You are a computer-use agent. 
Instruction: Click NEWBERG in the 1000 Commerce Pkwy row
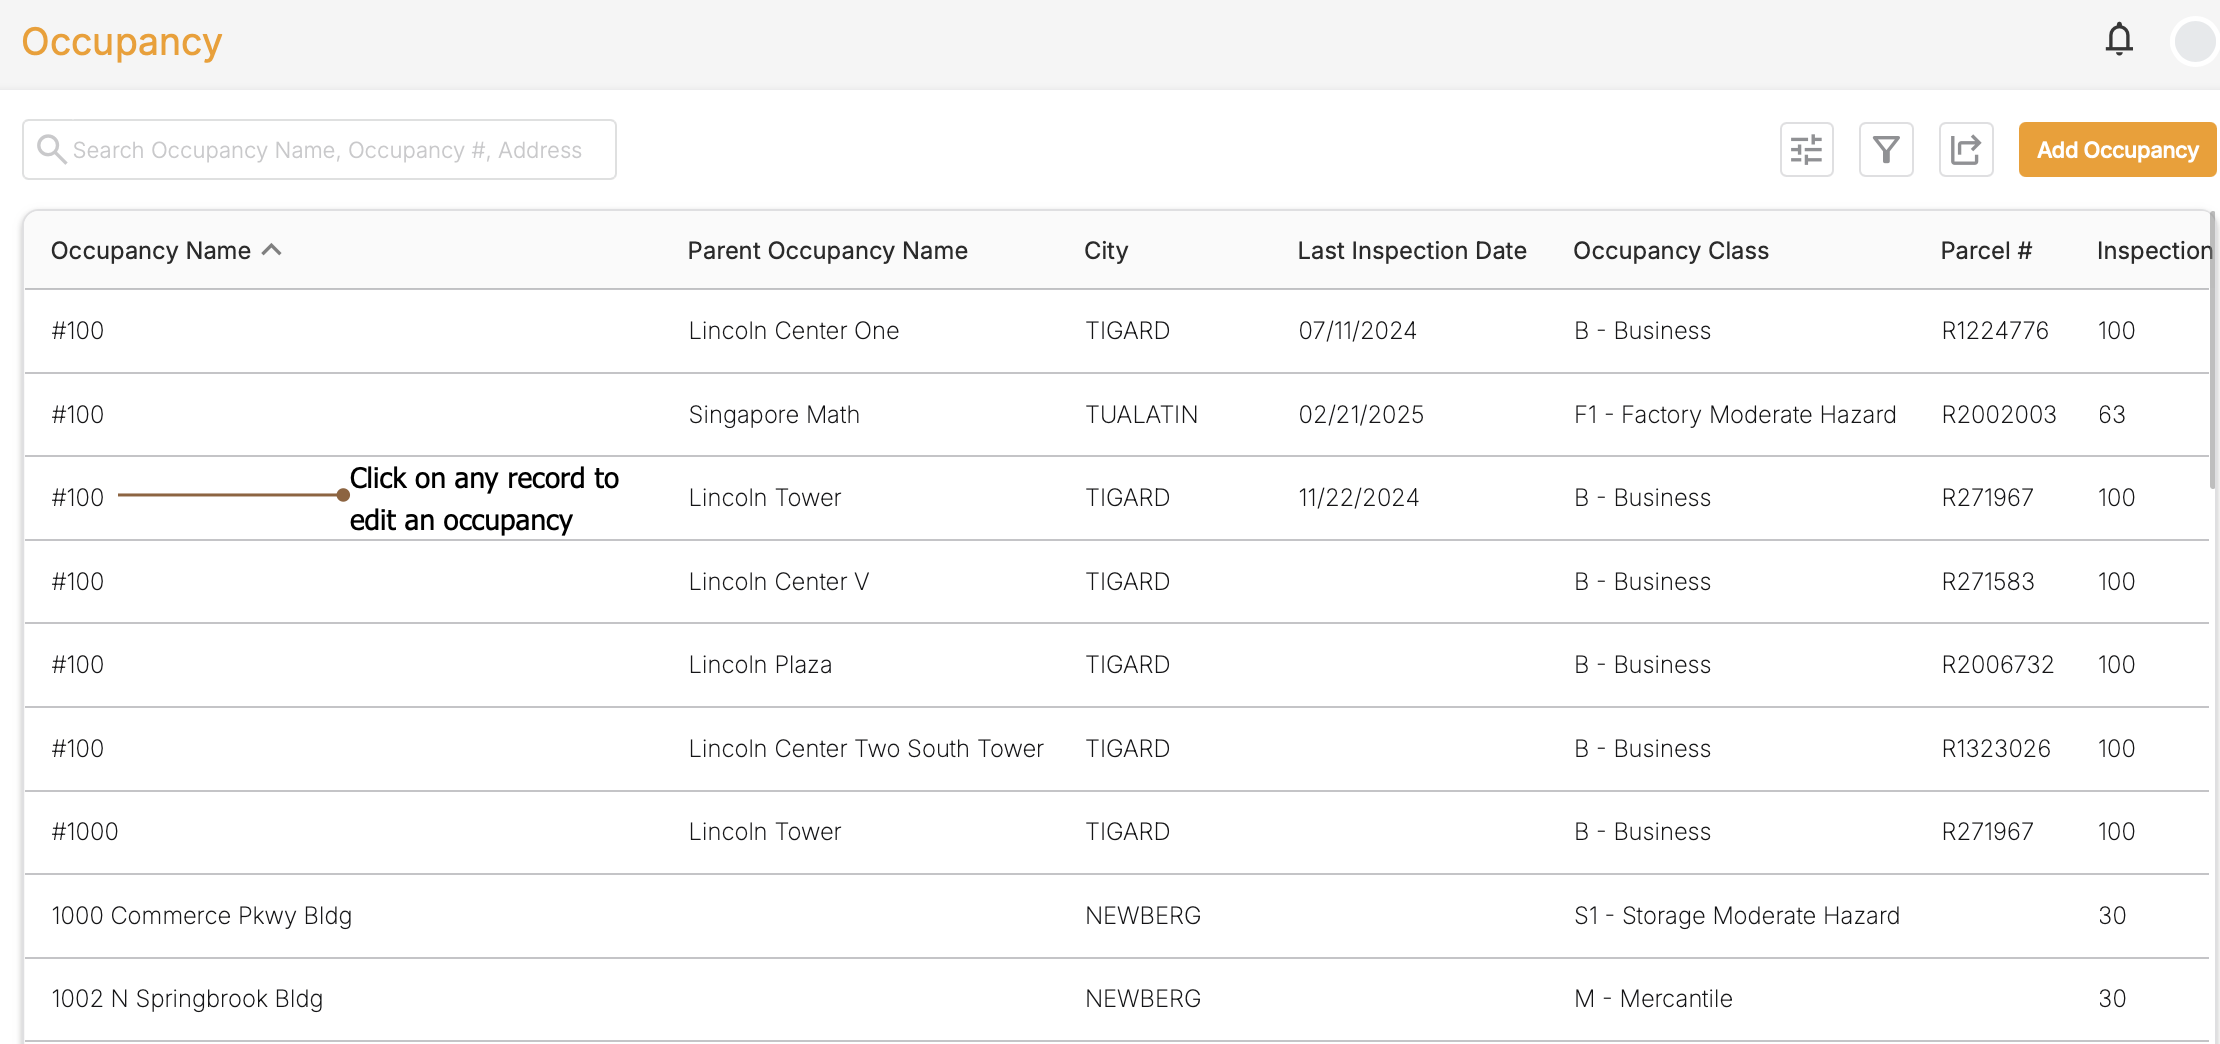pyautogui.click(x=1143, y=916)
